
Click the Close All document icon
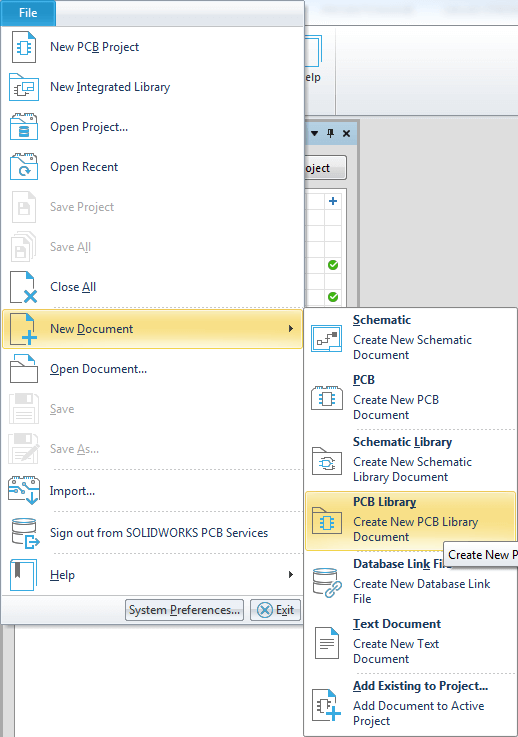pyautogui.click(x=24, y=287)
